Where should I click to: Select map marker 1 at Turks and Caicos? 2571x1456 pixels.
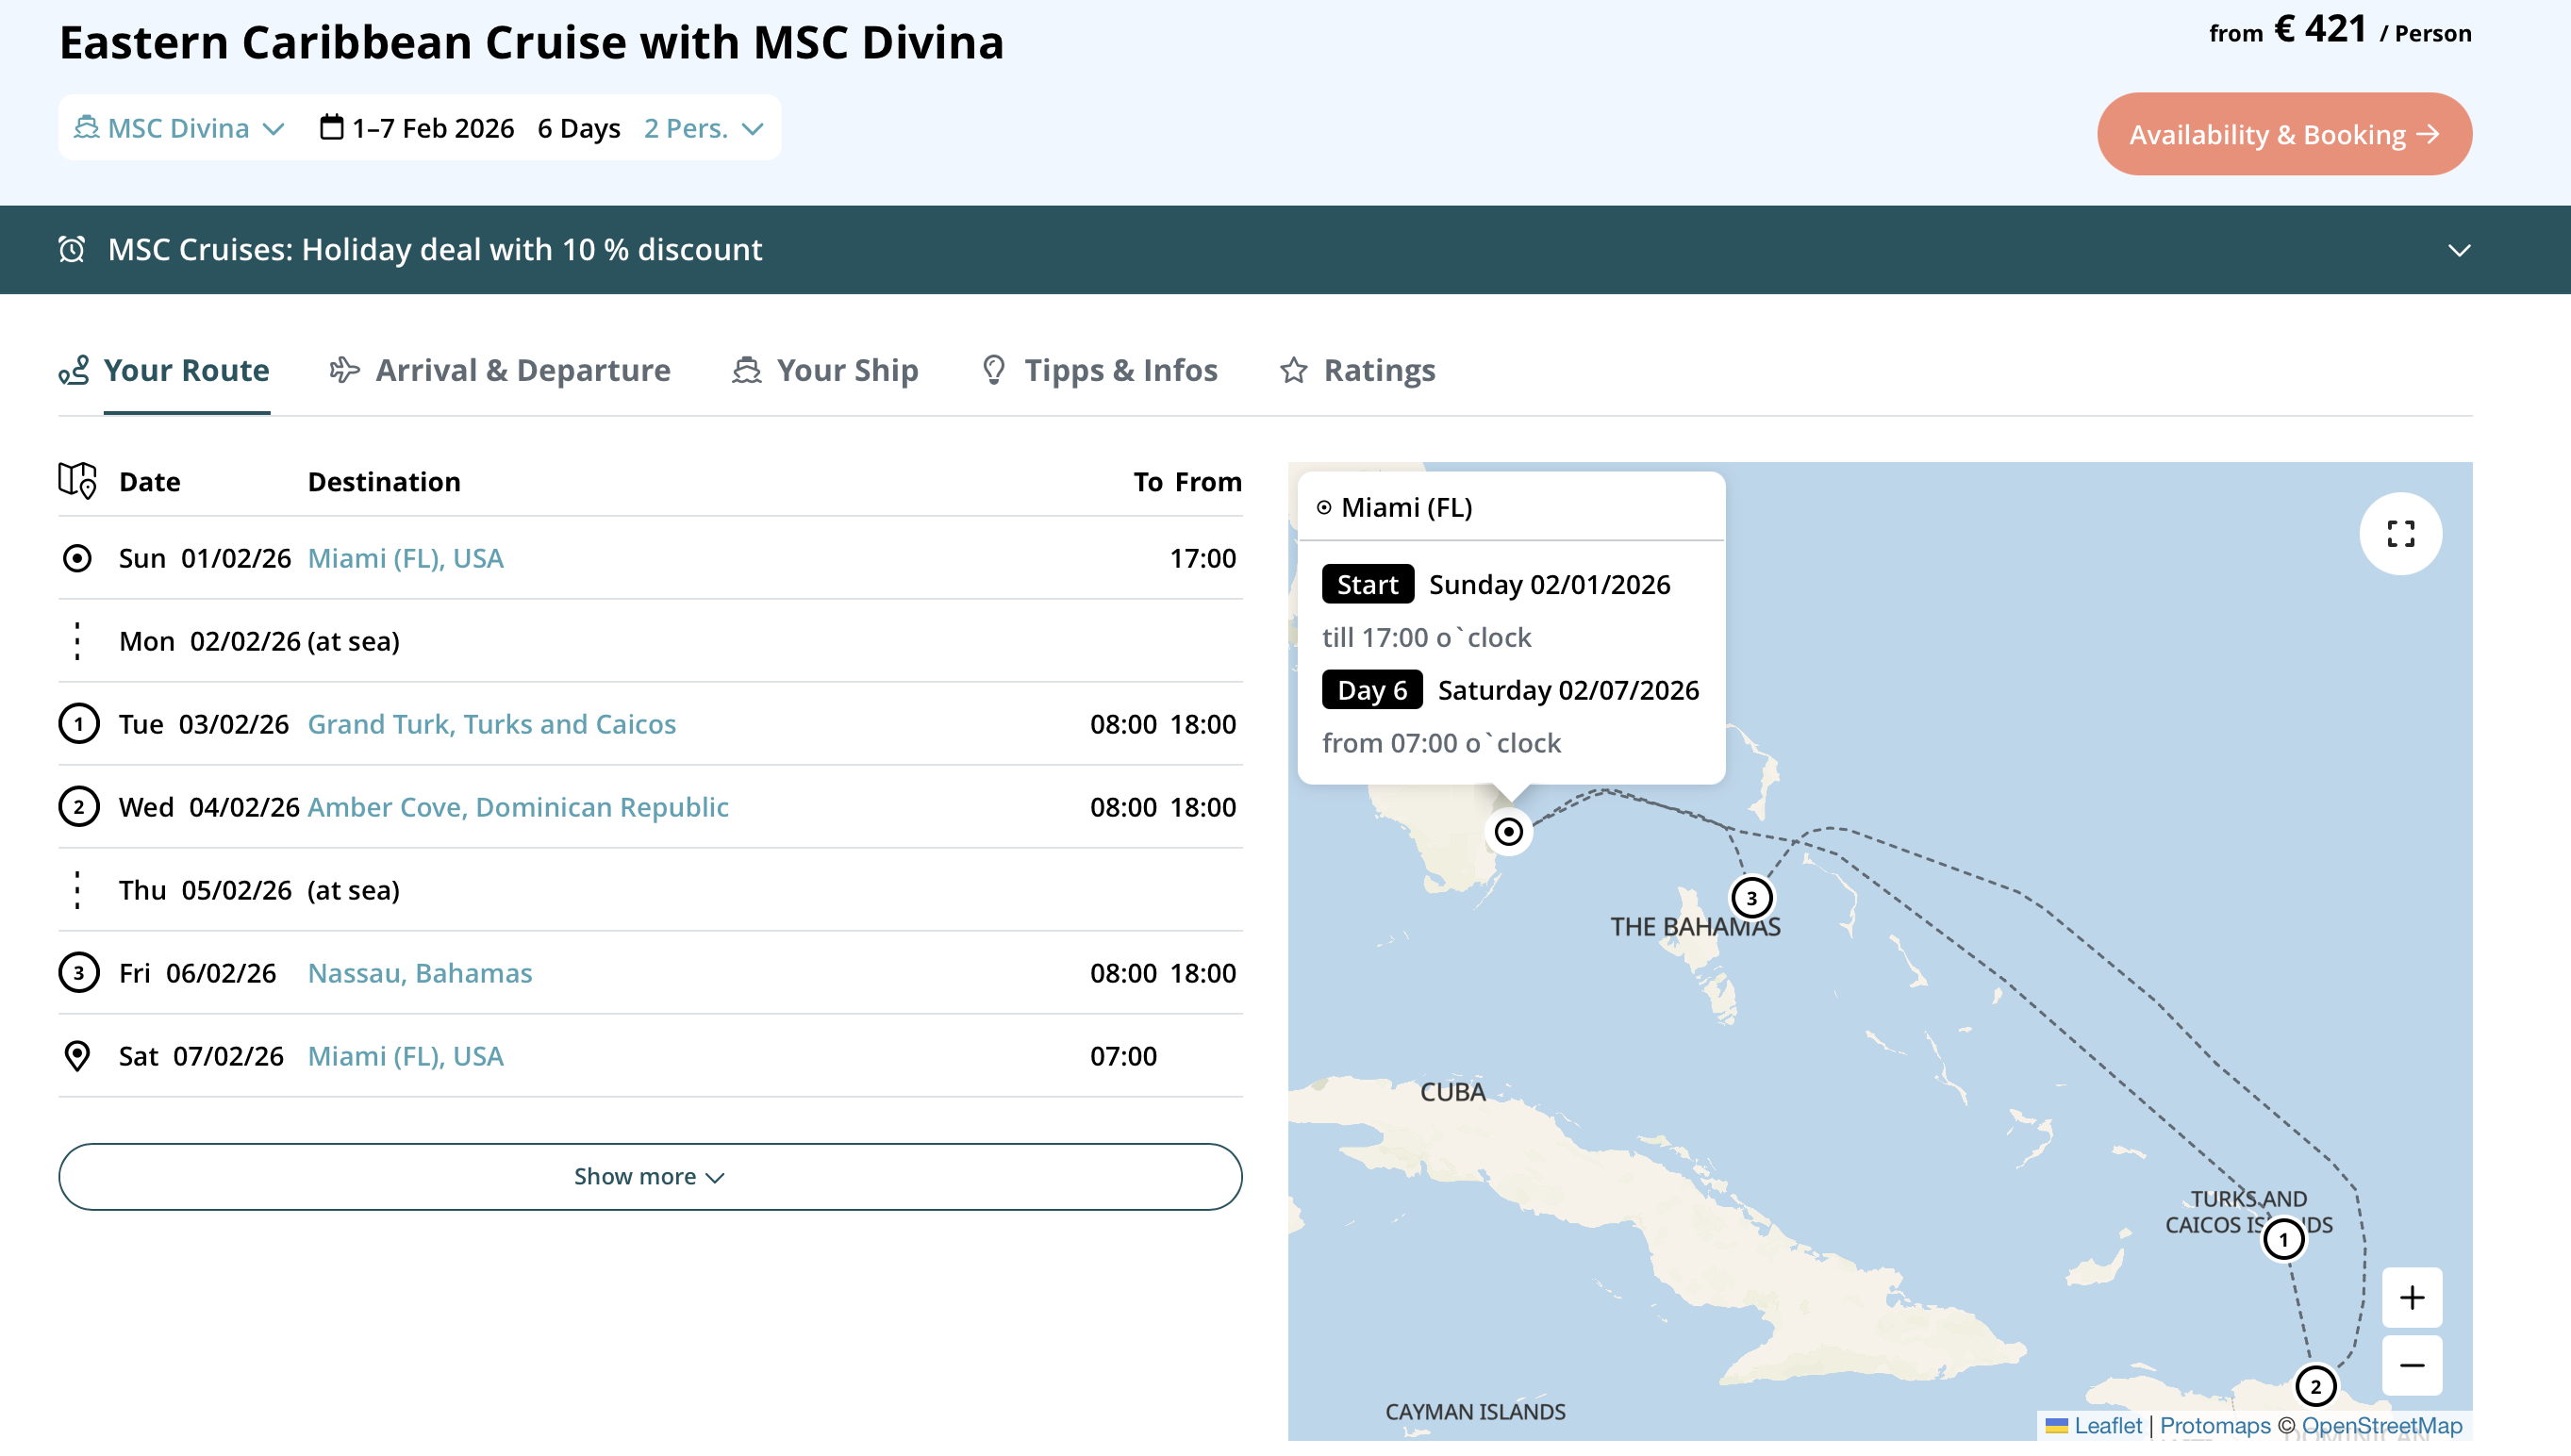coord(2283,1239)
